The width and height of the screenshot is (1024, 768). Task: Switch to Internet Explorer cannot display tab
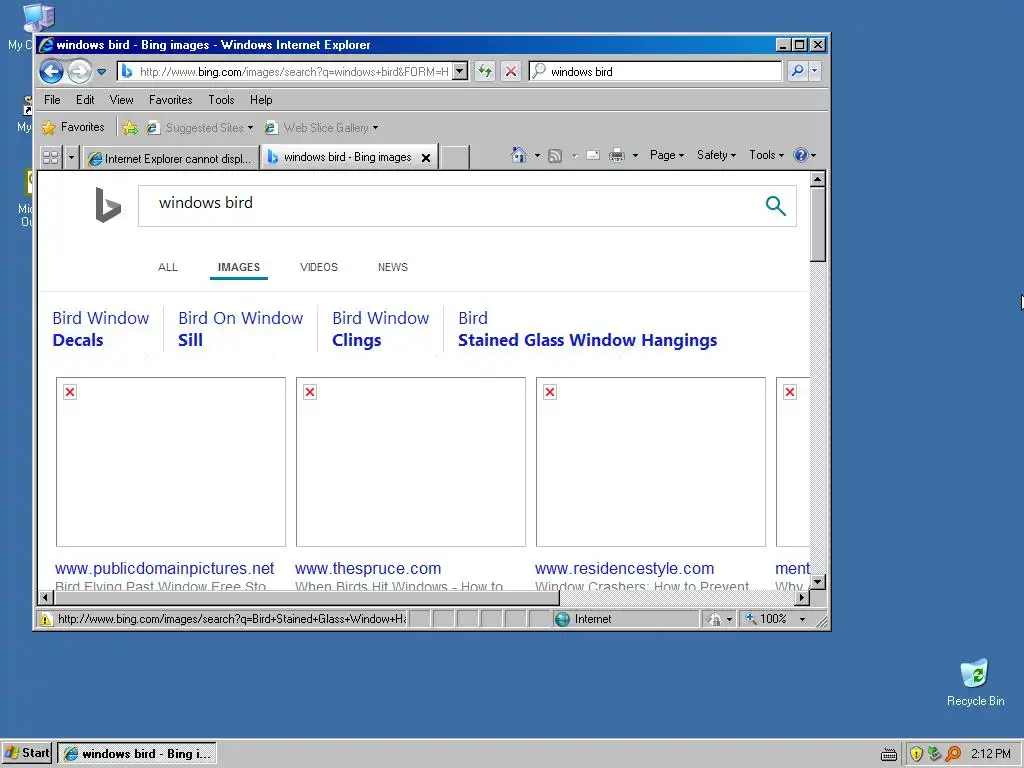pos(171,158)
